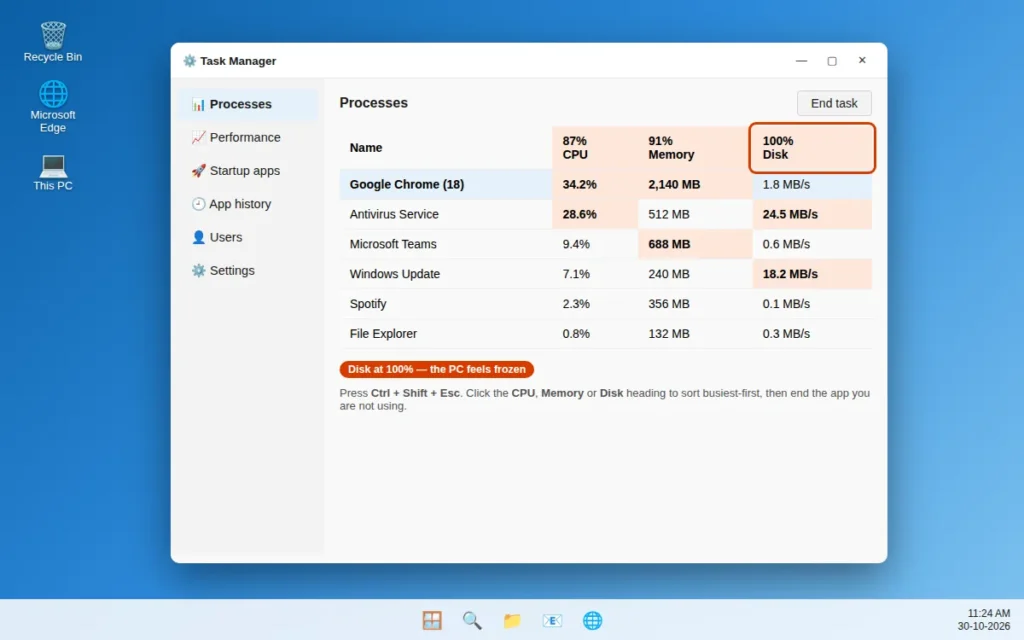Go to the Users tab
The width and height of the screenshot is (1024, 640).
248,237
